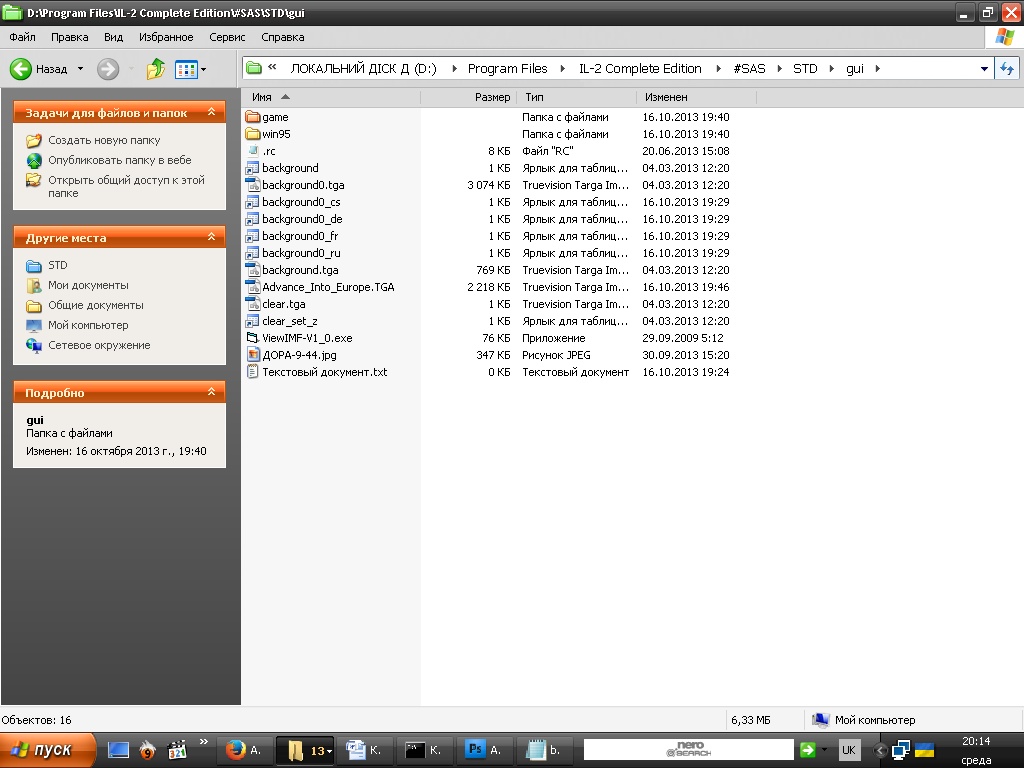Collapse the Задачи для файлов и папок panel
Viewport: 1024px width, 768px height.
click(212, 112)
